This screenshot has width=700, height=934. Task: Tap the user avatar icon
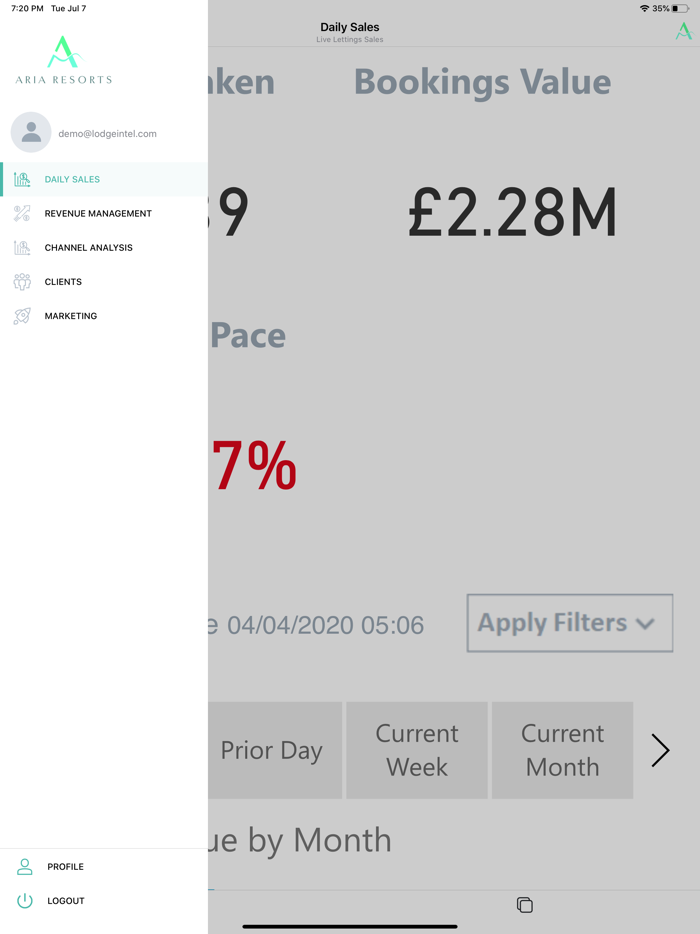(31, 132)
